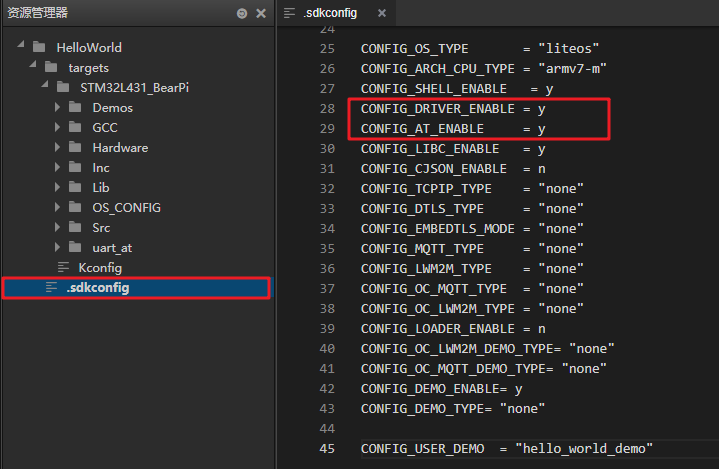Click line number 31 in gutter
This screenshot has width=719, height=469.
pos(327,169)
